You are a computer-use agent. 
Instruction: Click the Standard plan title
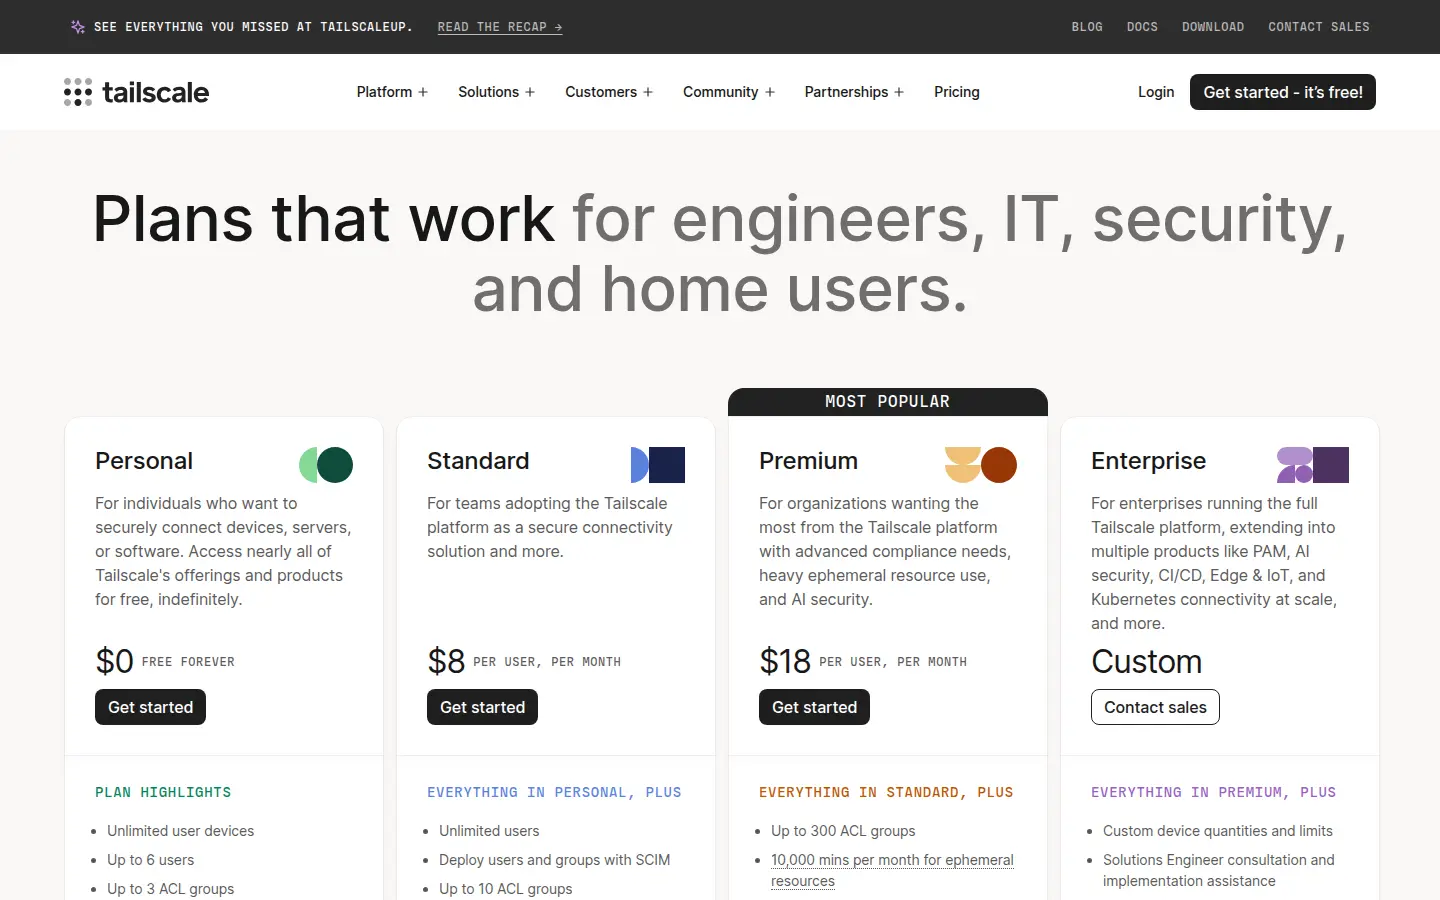pyautogui.click(x=478, y=461)
